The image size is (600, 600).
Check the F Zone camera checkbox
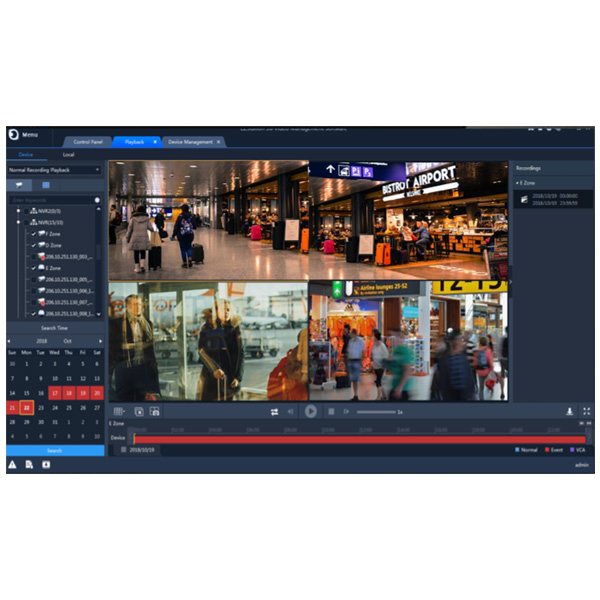pyautogui.click(x=34, y=233)
